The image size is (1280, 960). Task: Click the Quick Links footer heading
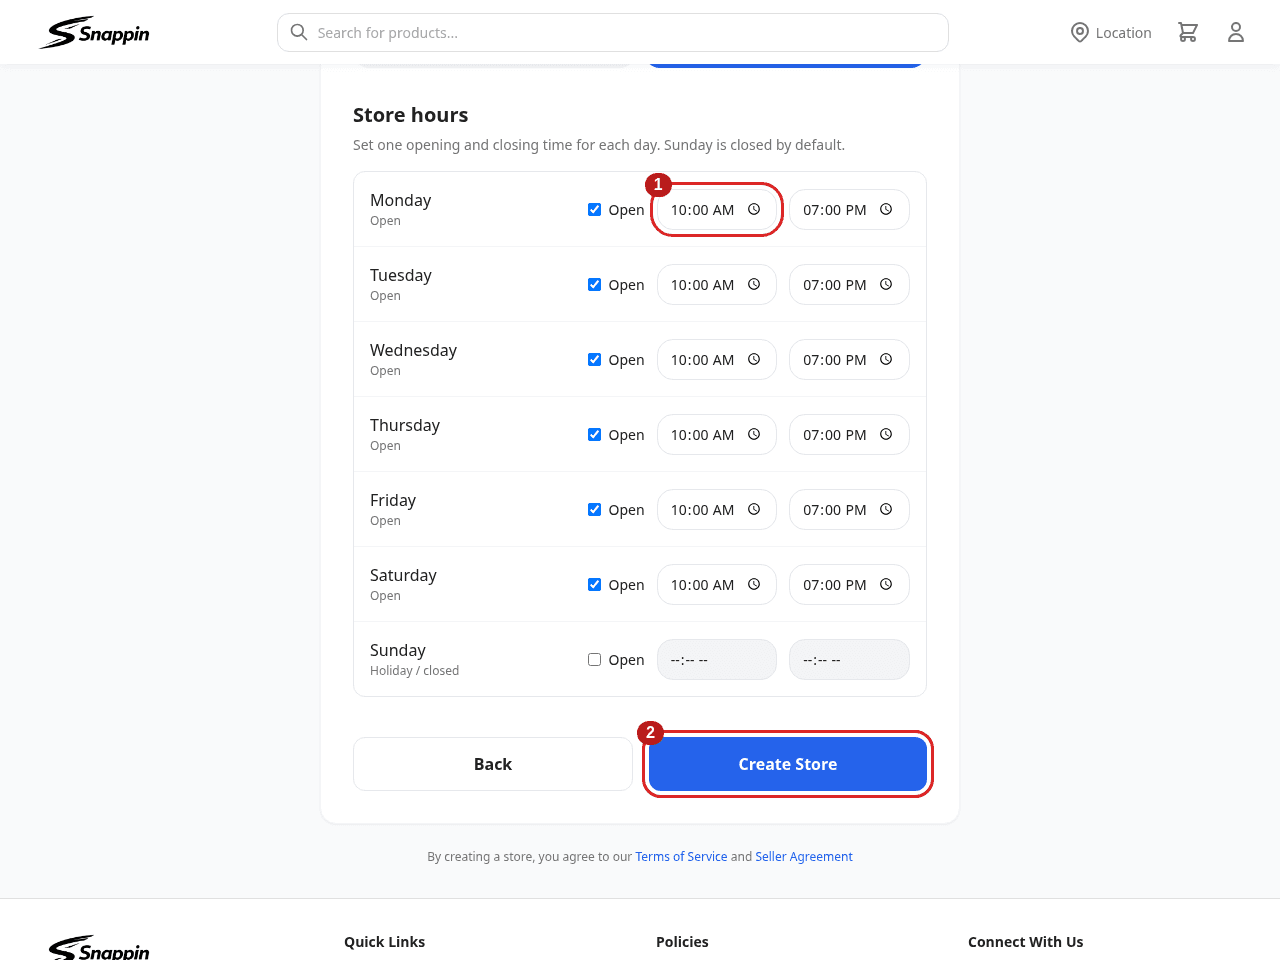tap(384, 942)
